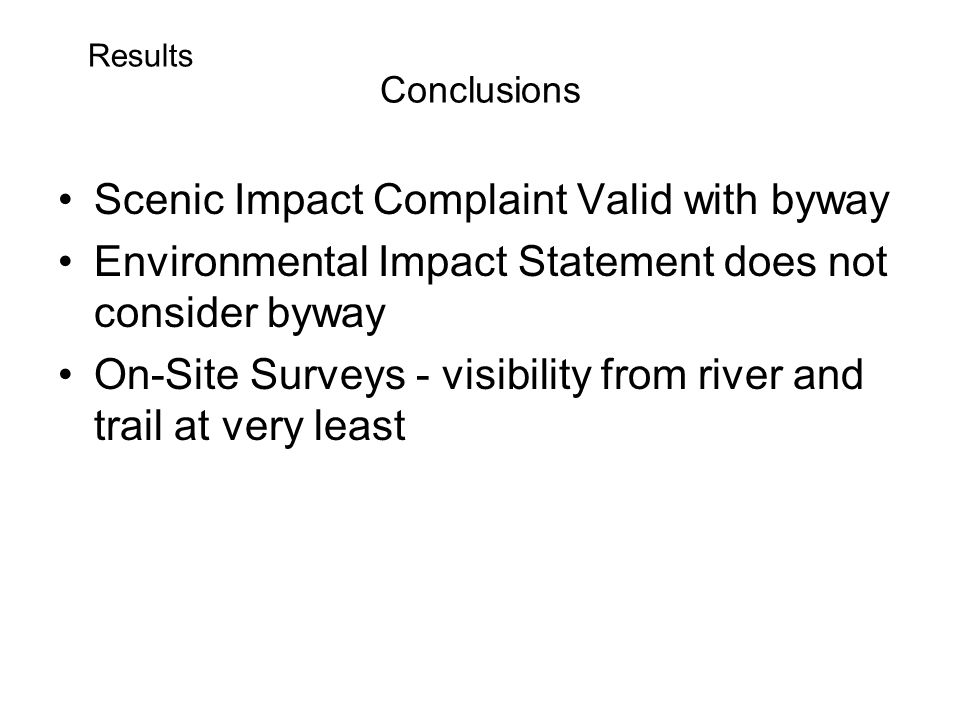The width and height of the screenshot is (960, 720).
Task: Click the word 'visibility' in third bullet
Action: point(516,374)
